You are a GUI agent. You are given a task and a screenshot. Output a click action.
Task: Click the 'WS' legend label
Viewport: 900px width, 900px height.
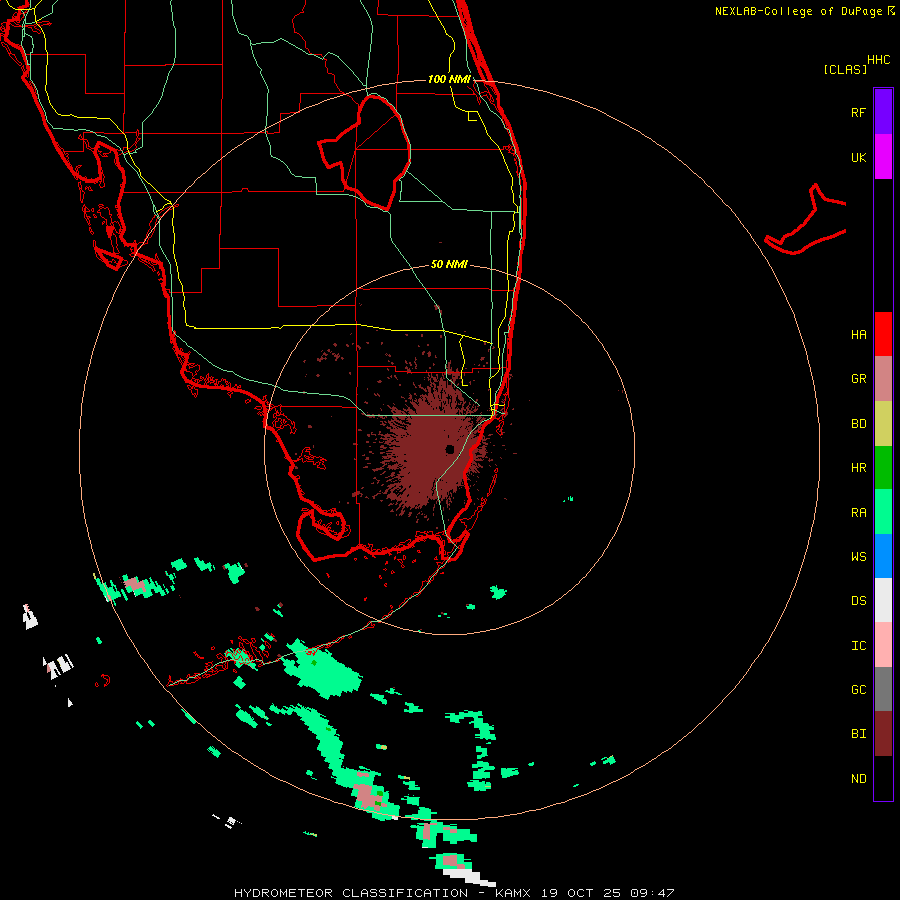pyautogui.click(x=858, y=557)
